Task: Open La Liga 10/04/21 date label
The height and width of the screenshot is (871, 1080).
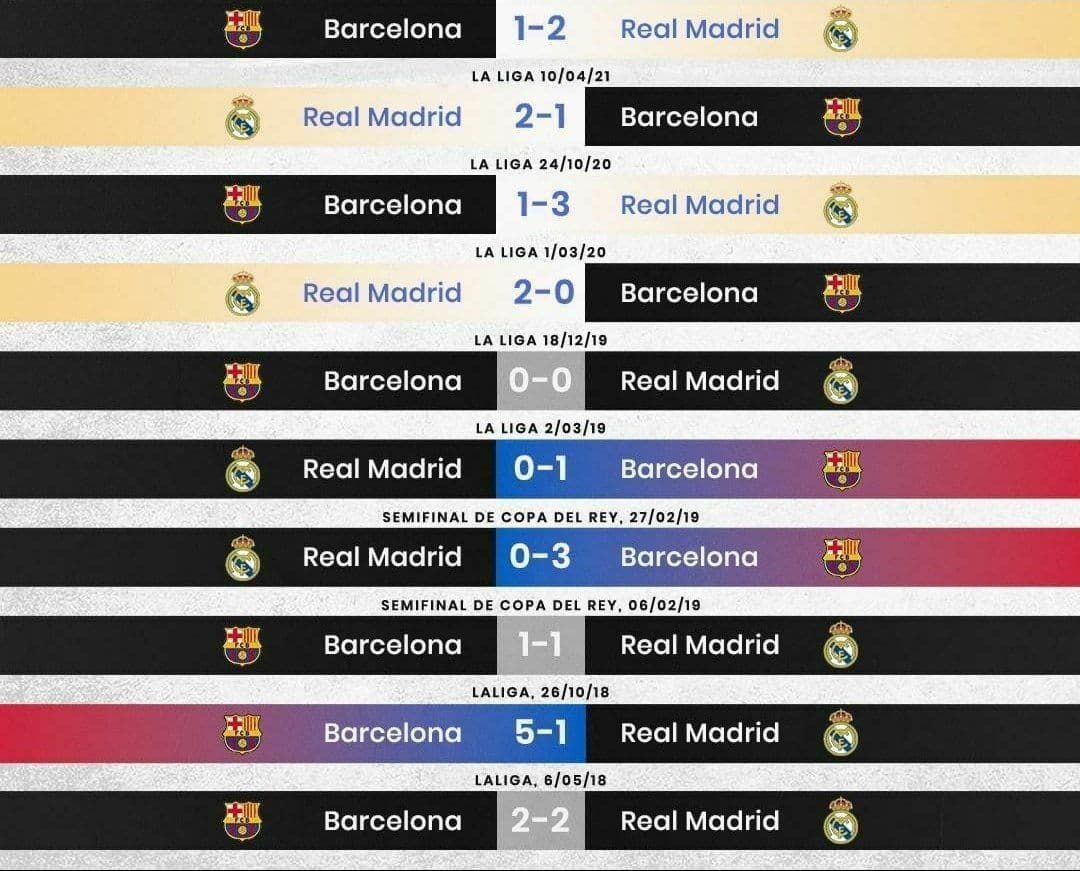Action: click(x=541, y=76)
